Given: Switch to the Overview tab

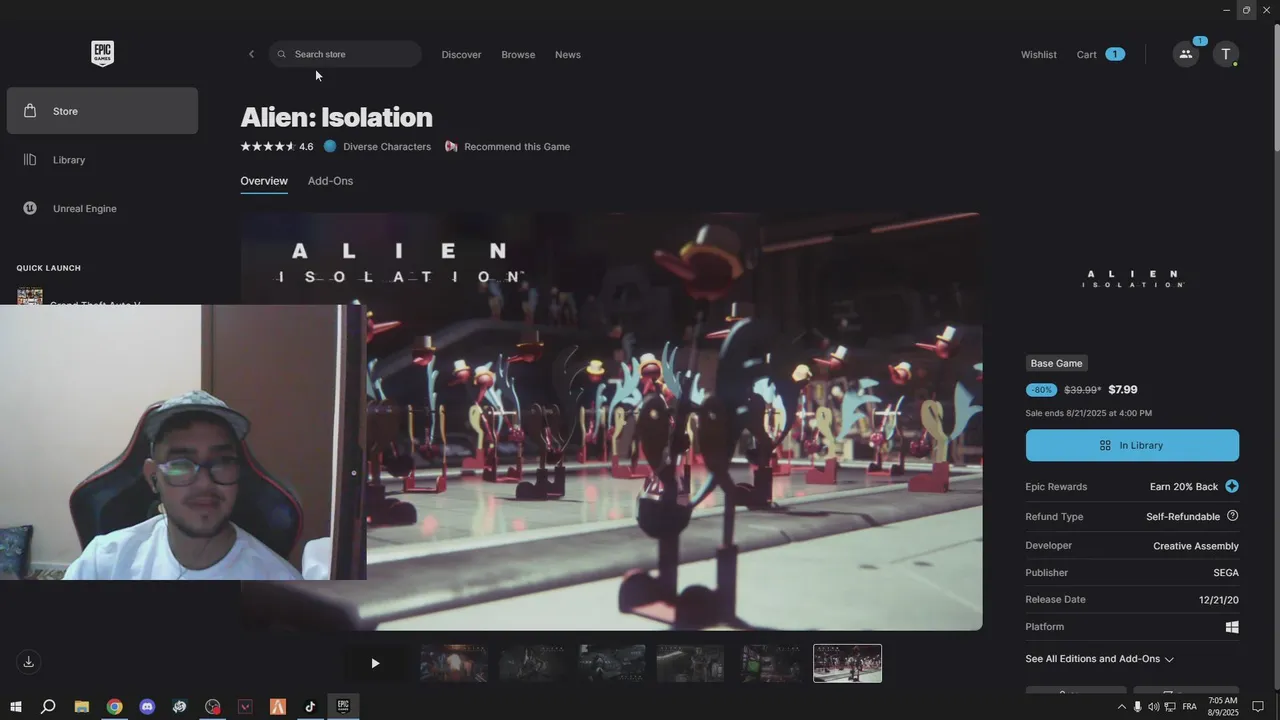Looking at the screenshot, I should point(264,181).
